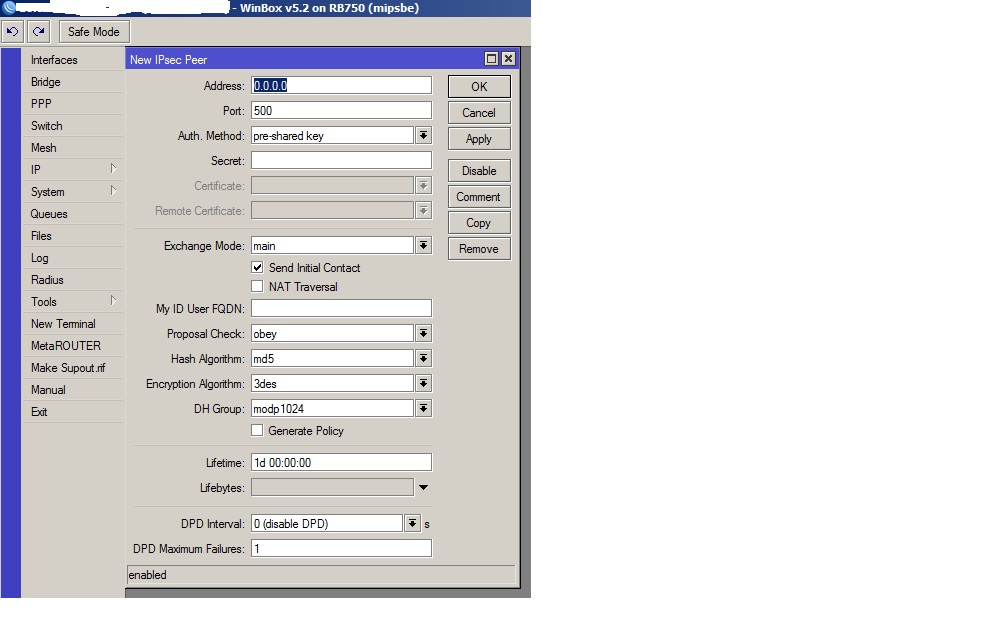Click the Comment button

click(x=479, y=197)
